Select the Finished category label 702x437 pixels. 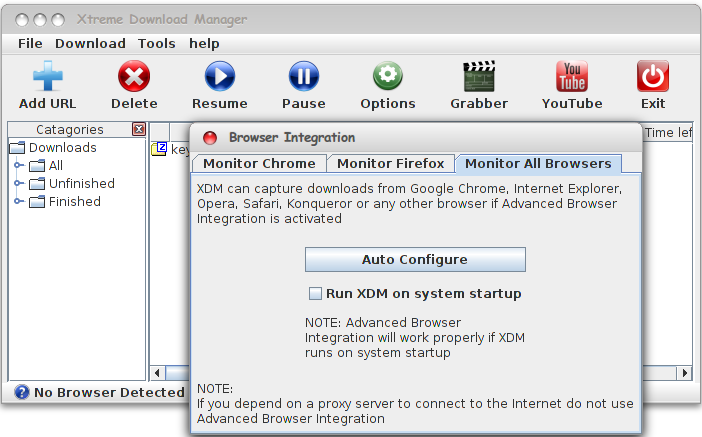75,202
